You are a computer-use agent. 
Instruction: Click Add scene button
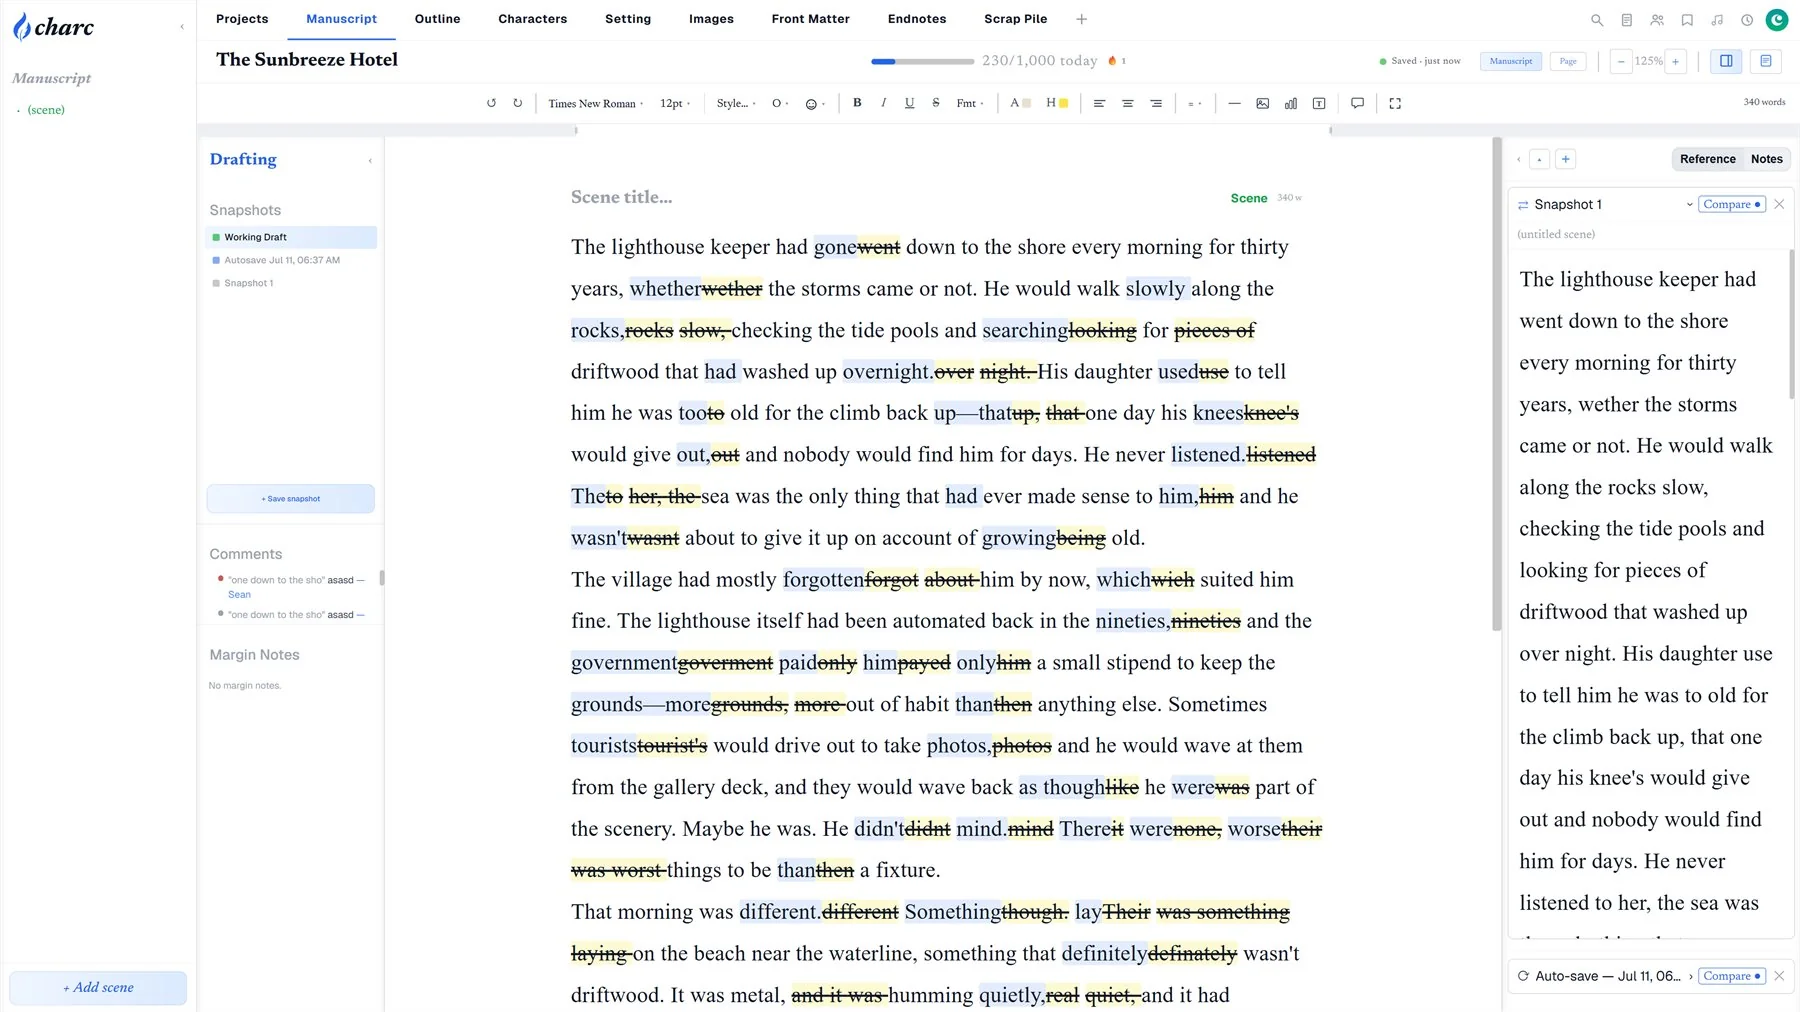[98, 987]
